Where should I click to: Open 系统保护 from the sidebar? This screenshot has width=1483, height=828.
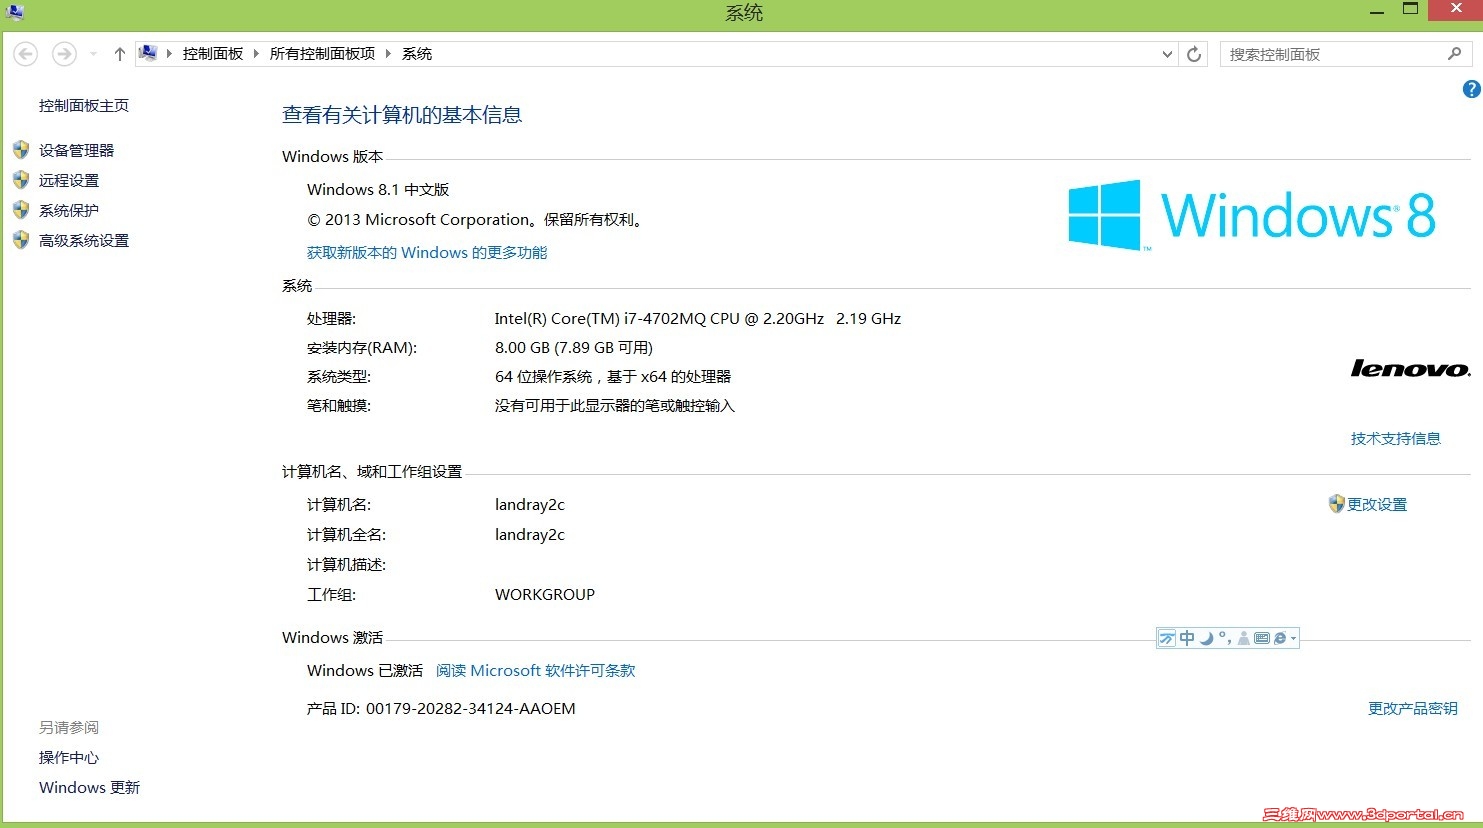(69, 210)
